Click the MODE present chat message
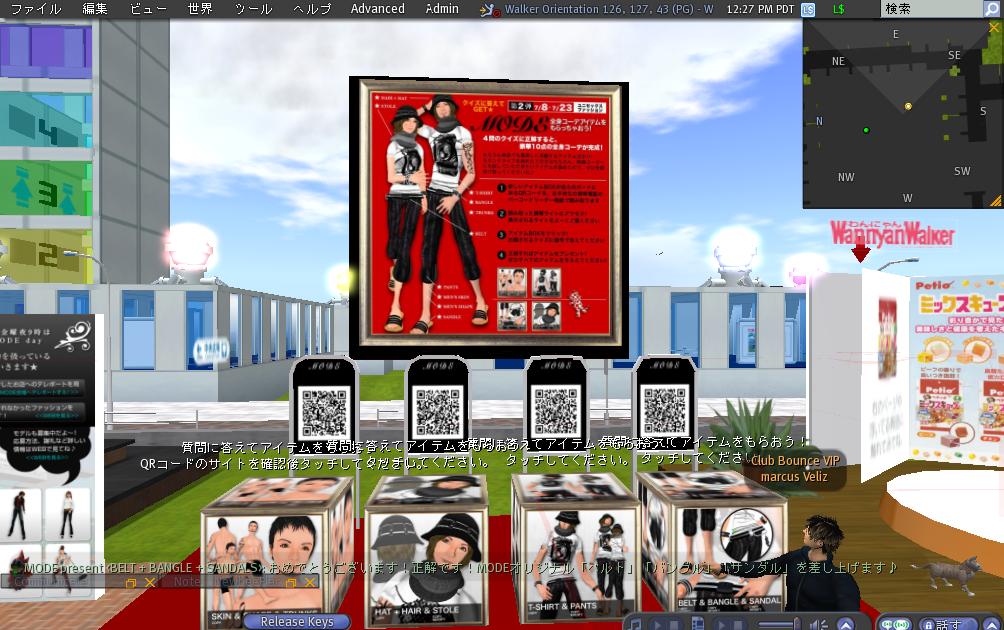This screenshot has height=630, width=1004. coord(460,567)
